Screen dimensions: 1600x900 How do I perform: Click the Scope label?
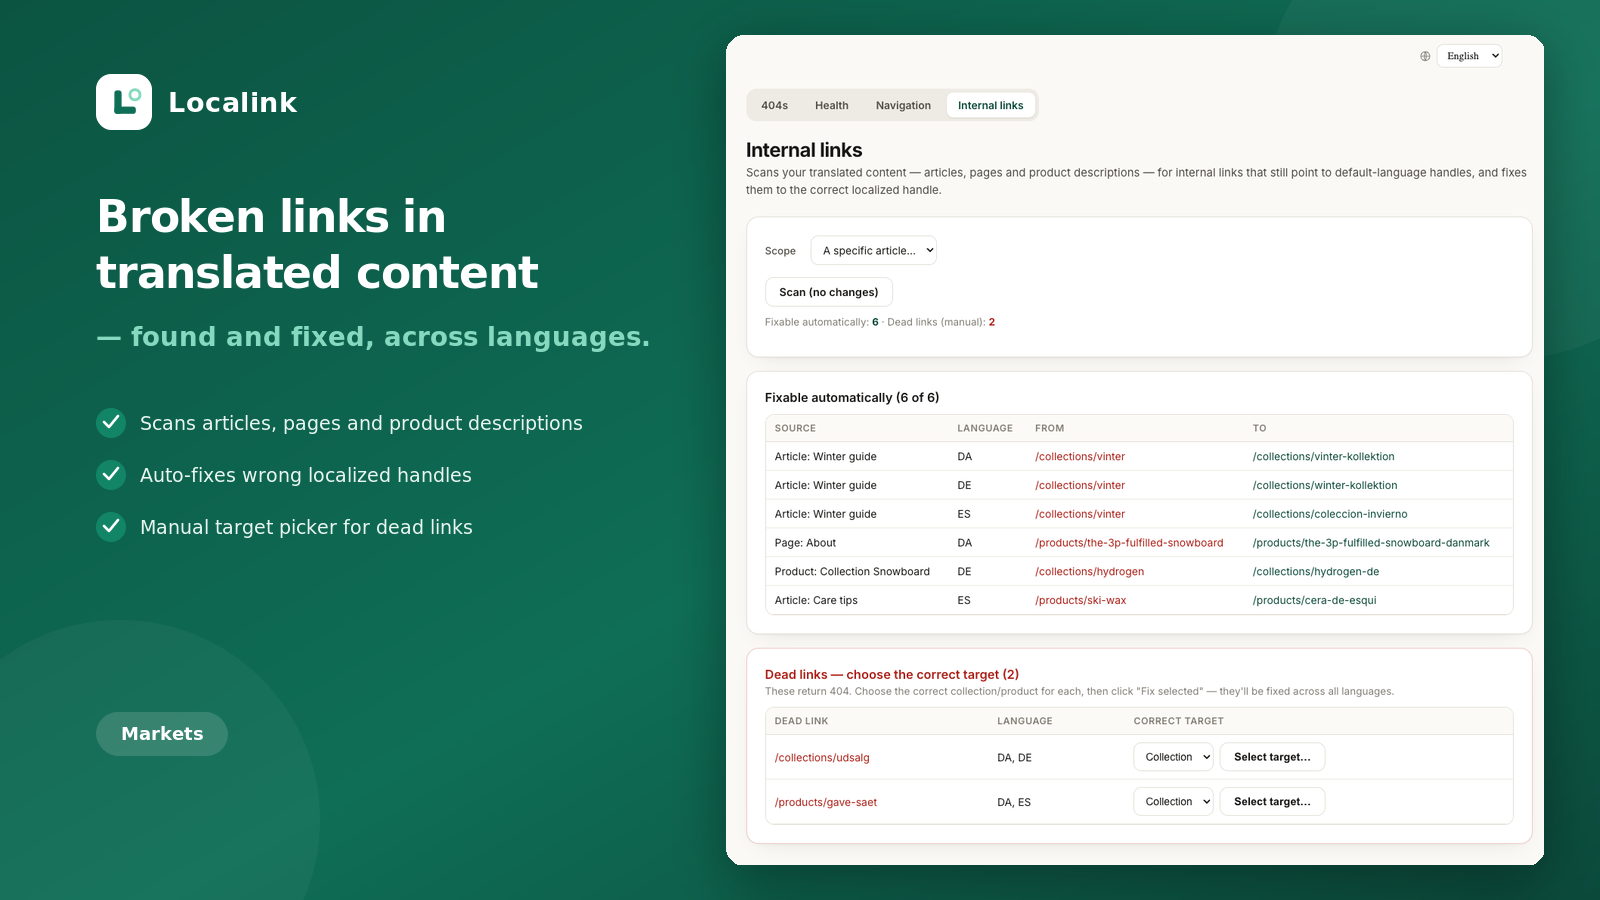tap(780, 251)
